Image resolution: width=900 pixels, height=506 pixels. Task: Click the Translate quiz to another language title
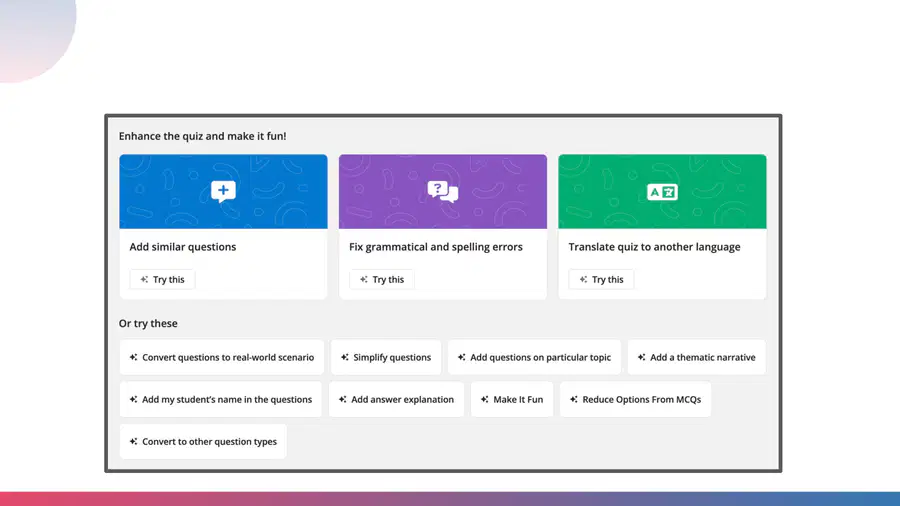[654, 247]
